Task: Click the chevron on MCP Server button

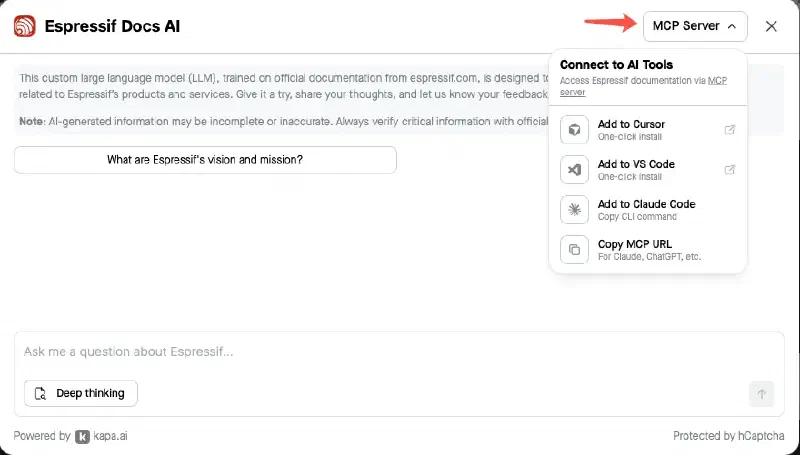Action: [x=732, y=26]
